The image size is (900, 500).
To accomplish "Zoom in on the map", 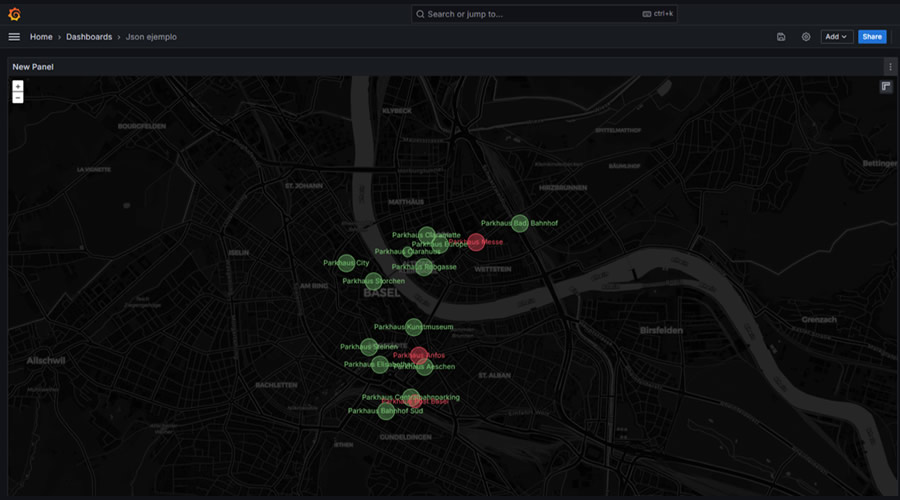I will [x=18, y=86].
